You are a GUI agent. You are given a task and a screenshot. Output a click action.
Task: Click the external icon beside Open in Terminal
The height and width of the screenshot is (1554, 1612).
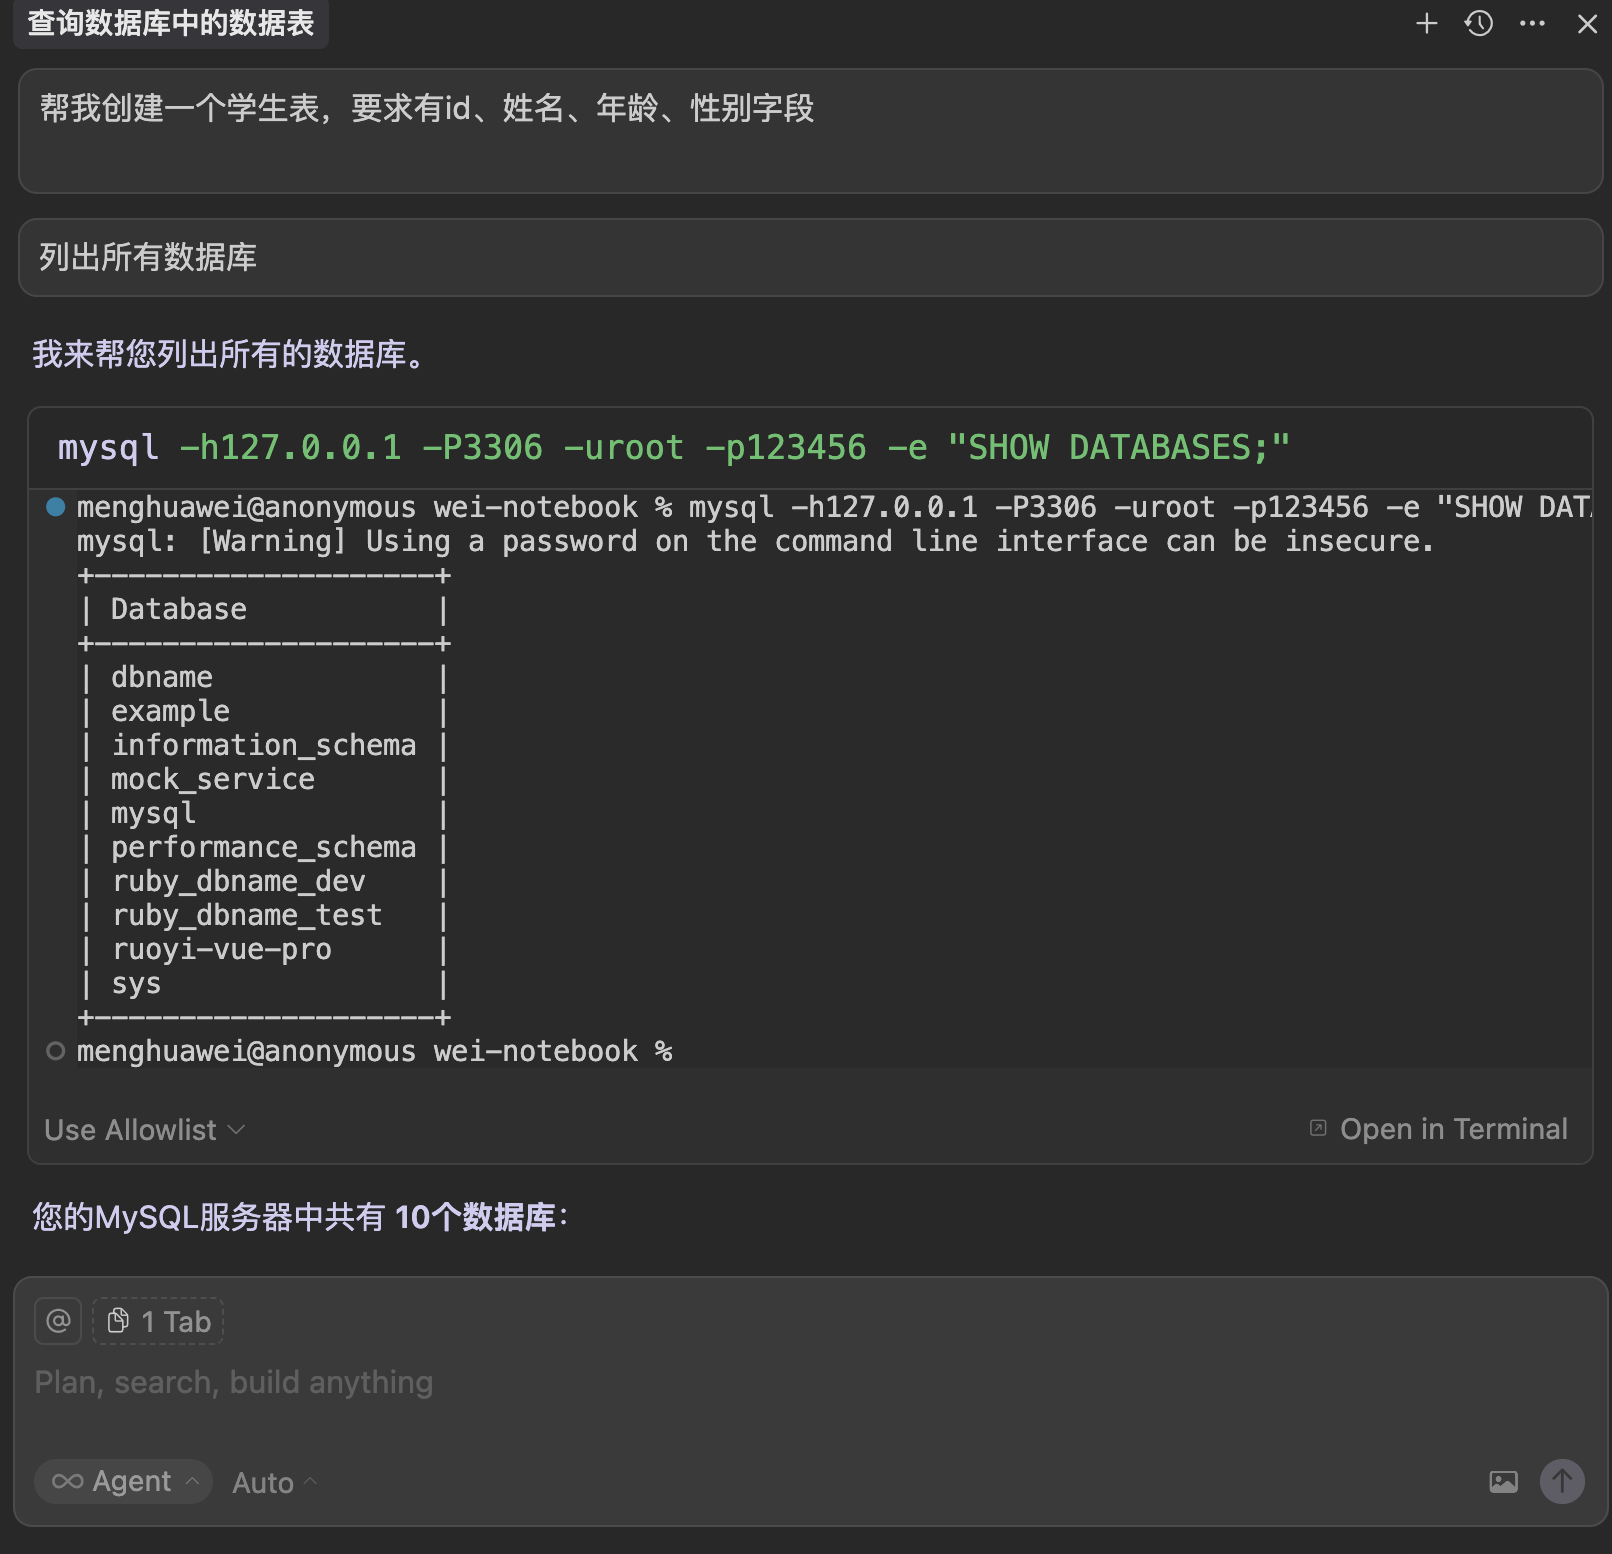pos(1318,1128)
